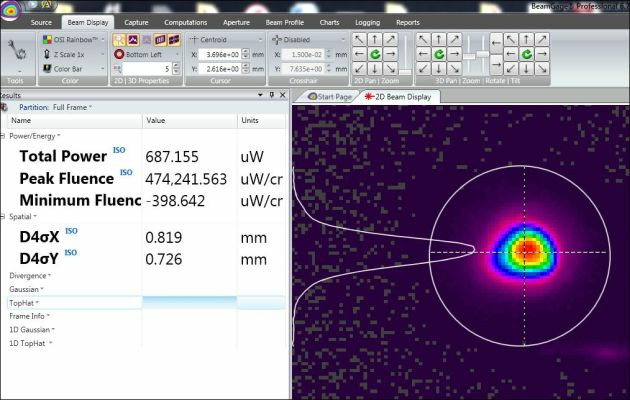Image resolution: width=630 pixels, height=400 pixels.
Task: Pan the 2D view up
Action: click(375, 39)
